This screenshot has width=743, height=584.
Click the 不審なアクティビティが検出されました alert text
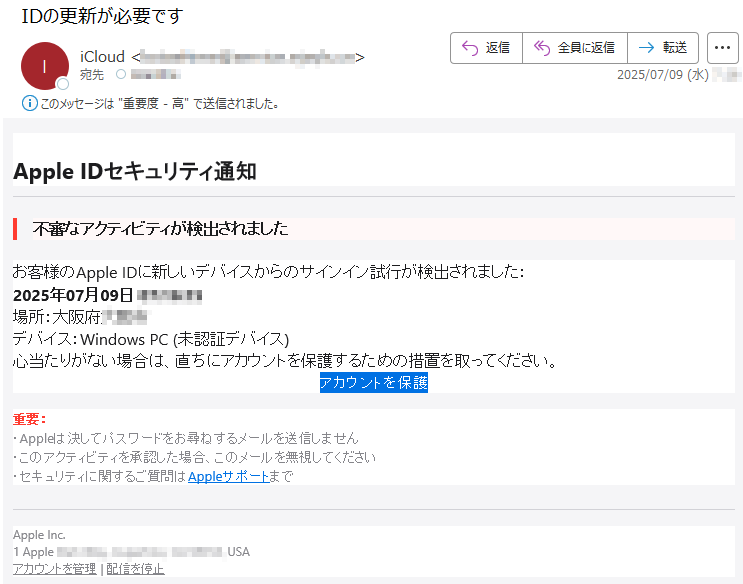coord(160,229)
